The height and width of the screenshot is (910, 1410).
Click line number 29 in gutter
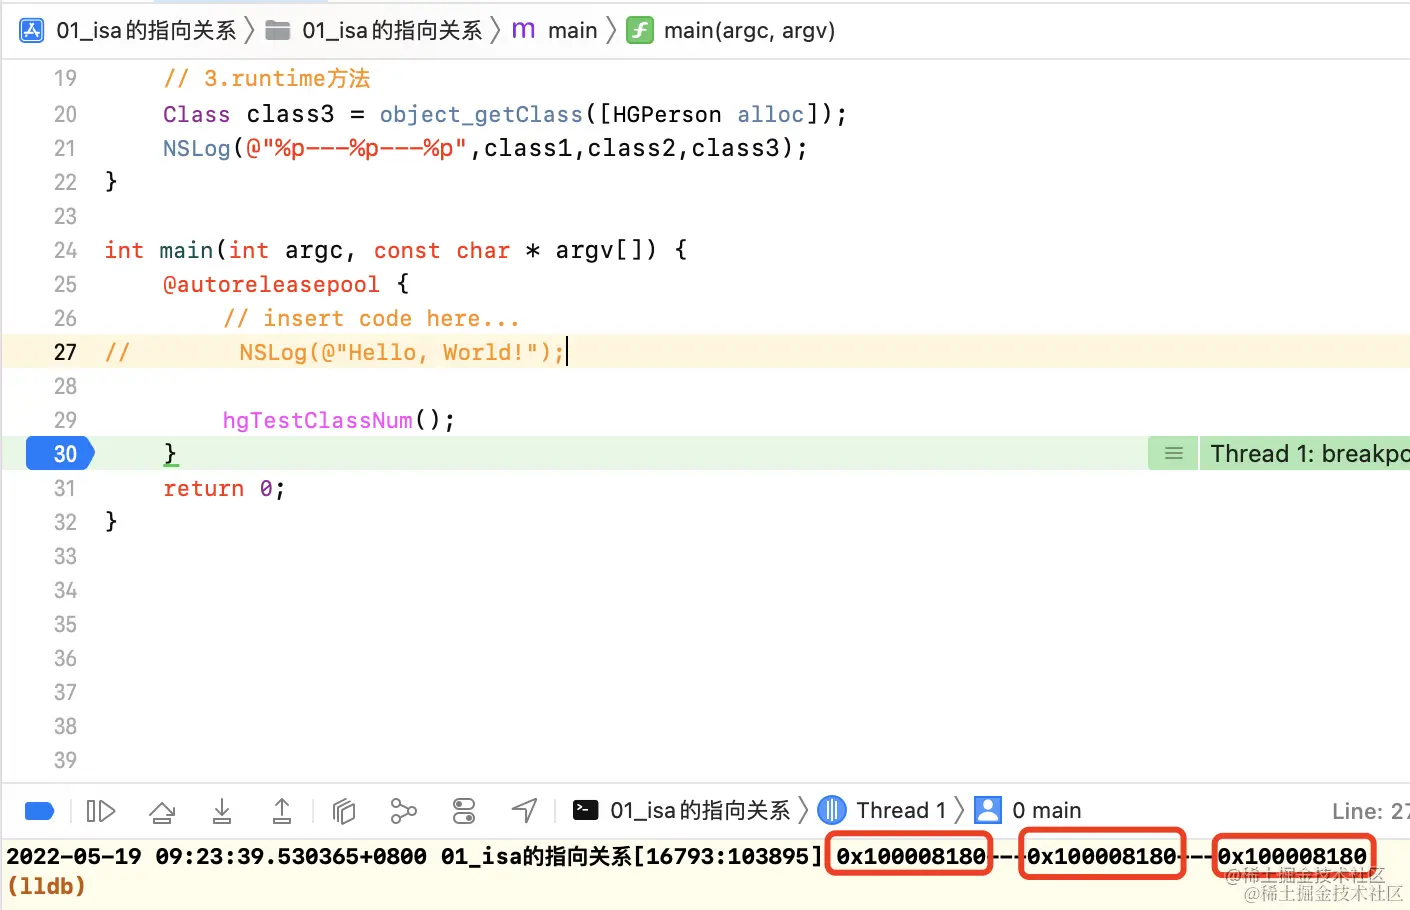pos(65,420)
